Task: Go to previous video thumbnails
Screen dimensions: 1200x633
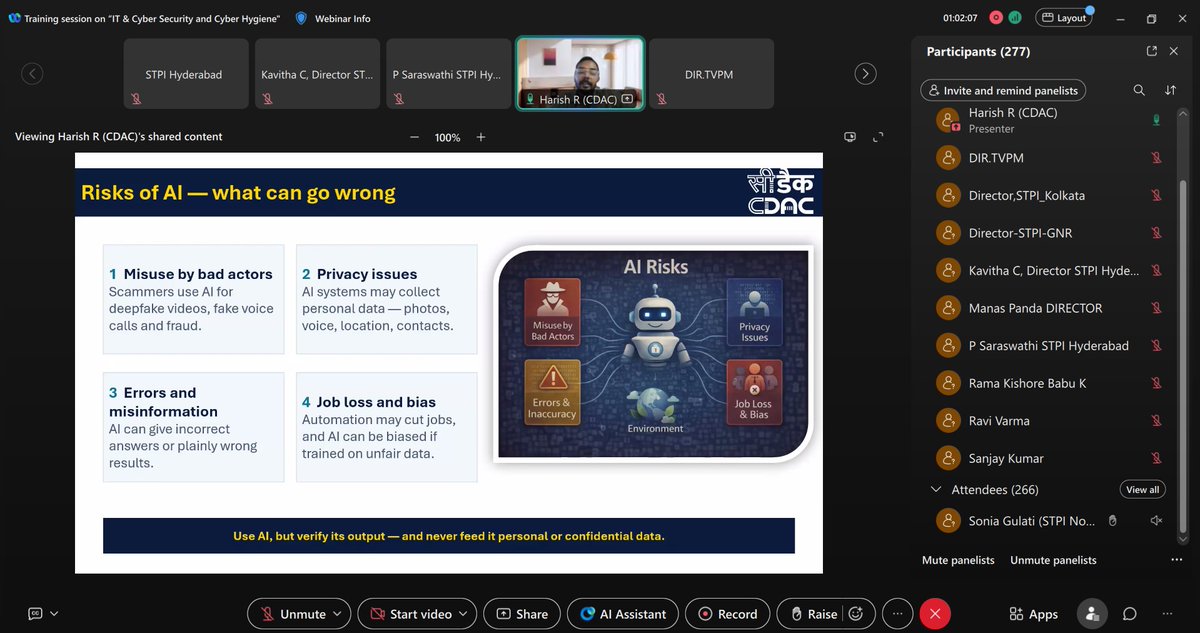Action: (33, 74)
